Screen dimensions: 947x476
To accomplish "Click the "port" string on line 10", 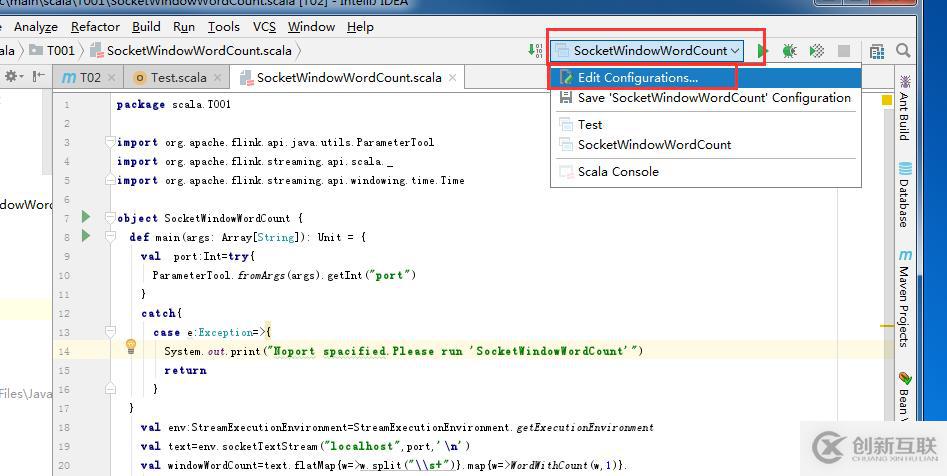I will pos(393,275).
